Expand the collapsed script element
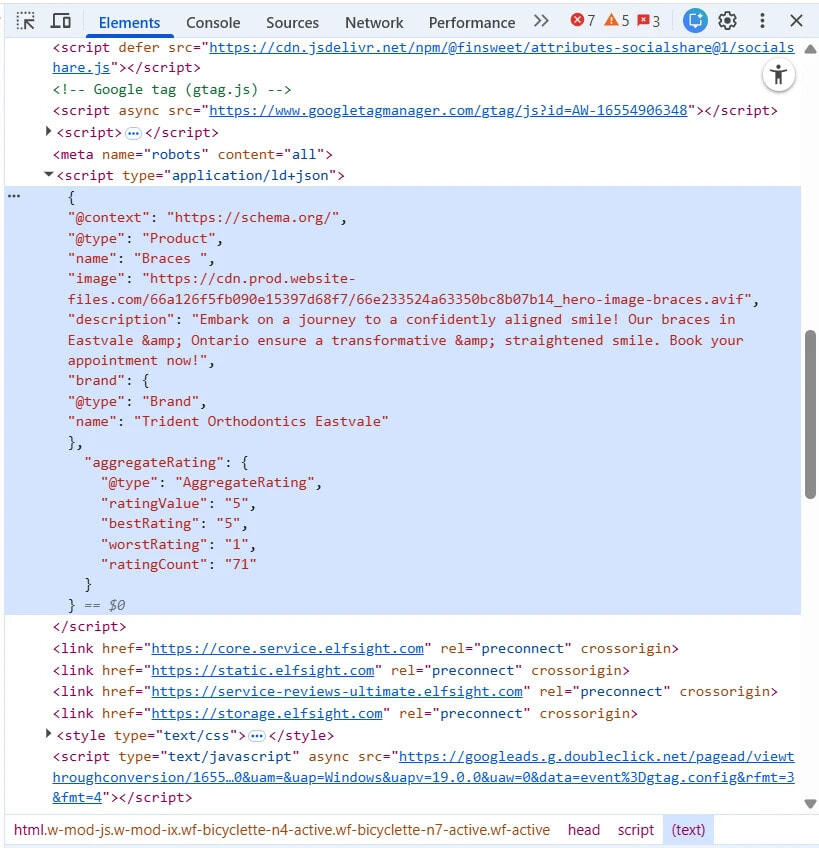Screen dimensions: 819x848 (48, 131)
